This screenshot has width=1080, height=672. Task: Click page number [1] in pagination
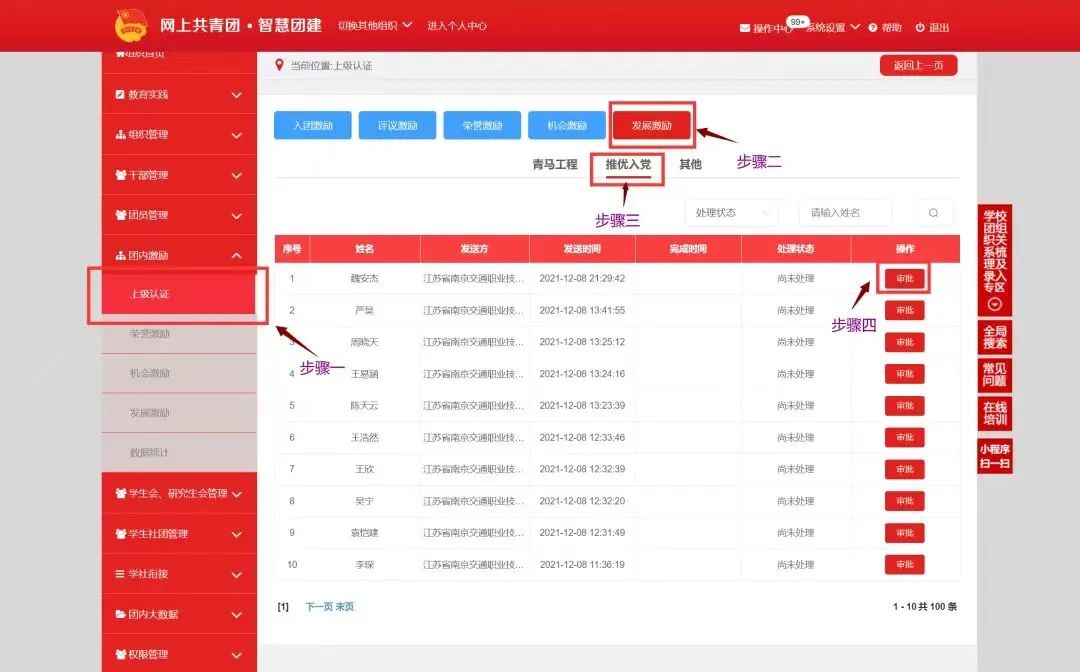(x=283, y=607)
